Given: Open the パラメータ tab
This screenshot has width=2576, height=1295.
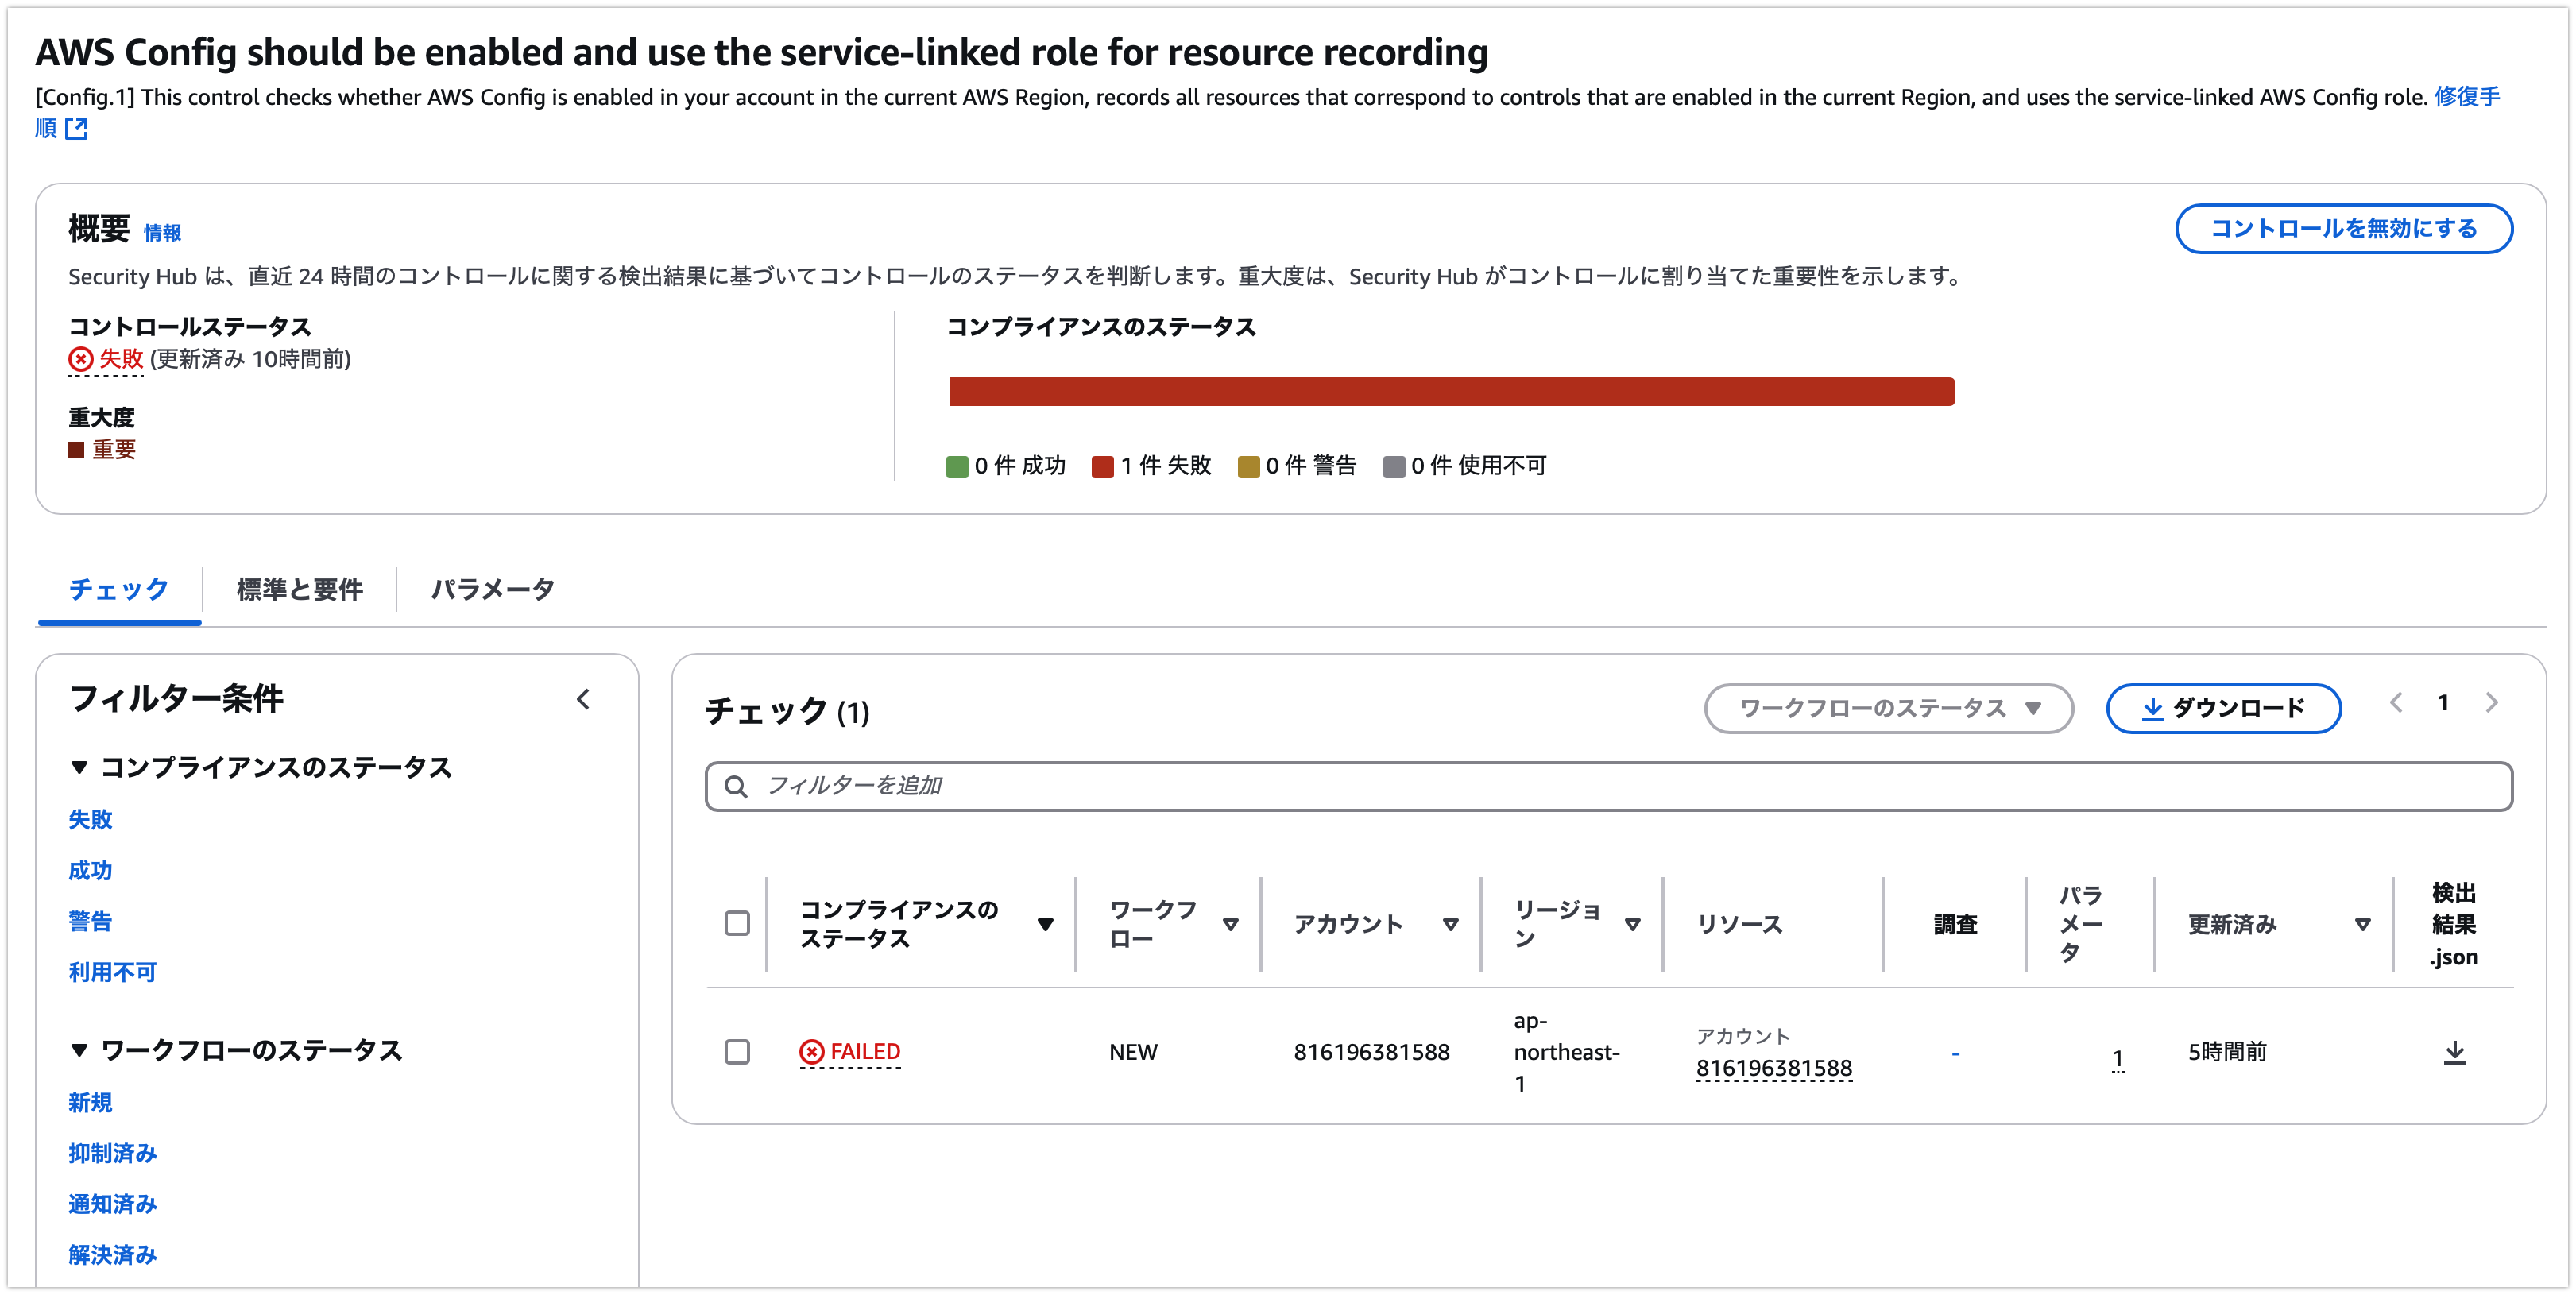Looking at the screenshot, I should [492, 590].
